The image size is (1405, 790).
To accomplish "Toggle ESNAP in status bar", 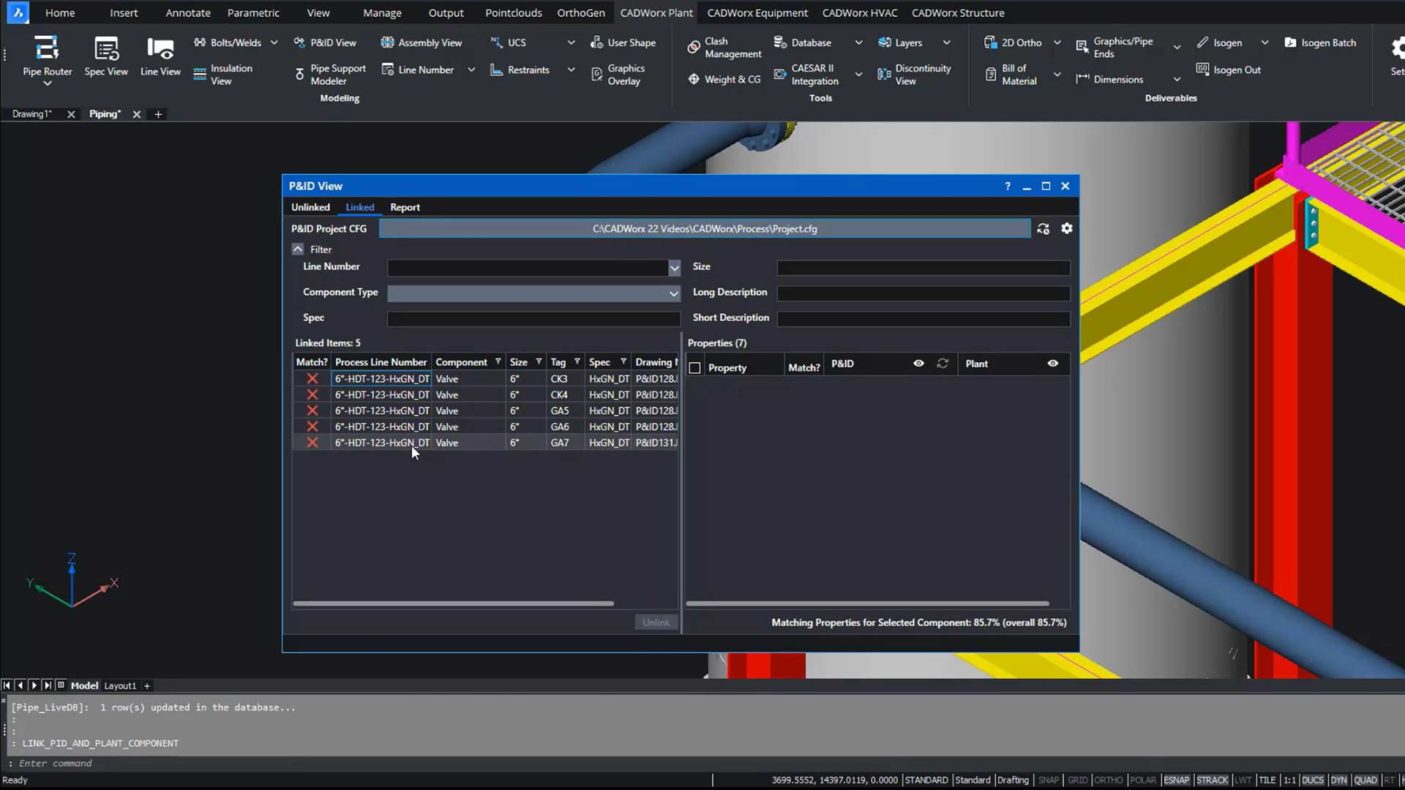I will (x=1177, y=780).
